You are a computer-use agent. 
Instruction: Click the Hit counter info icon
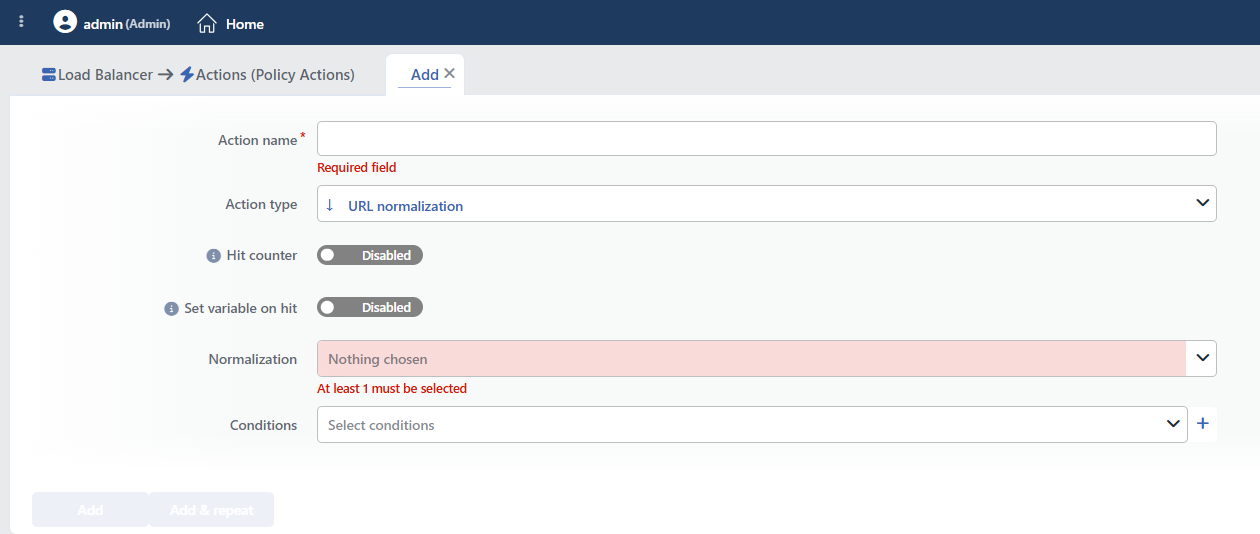coord(213,256)
